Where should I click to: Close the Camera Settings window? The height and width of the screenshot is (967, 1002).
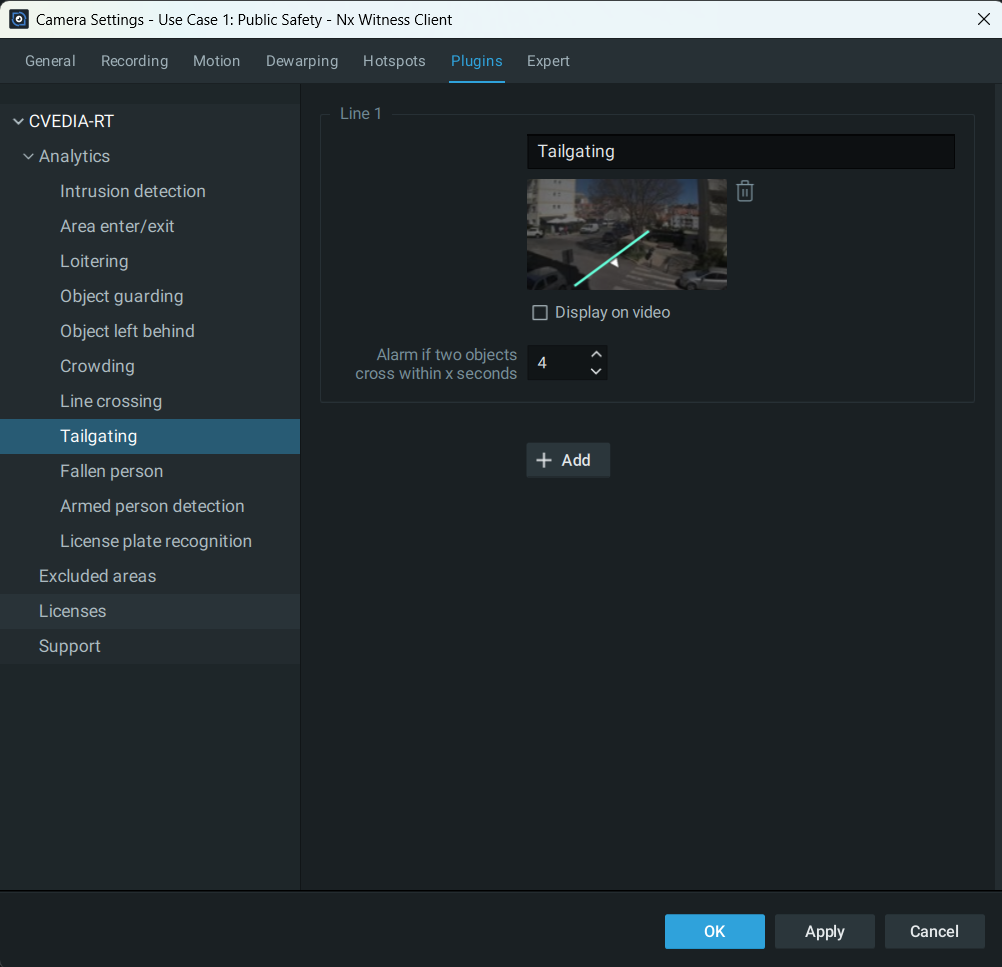pos(983,19)
